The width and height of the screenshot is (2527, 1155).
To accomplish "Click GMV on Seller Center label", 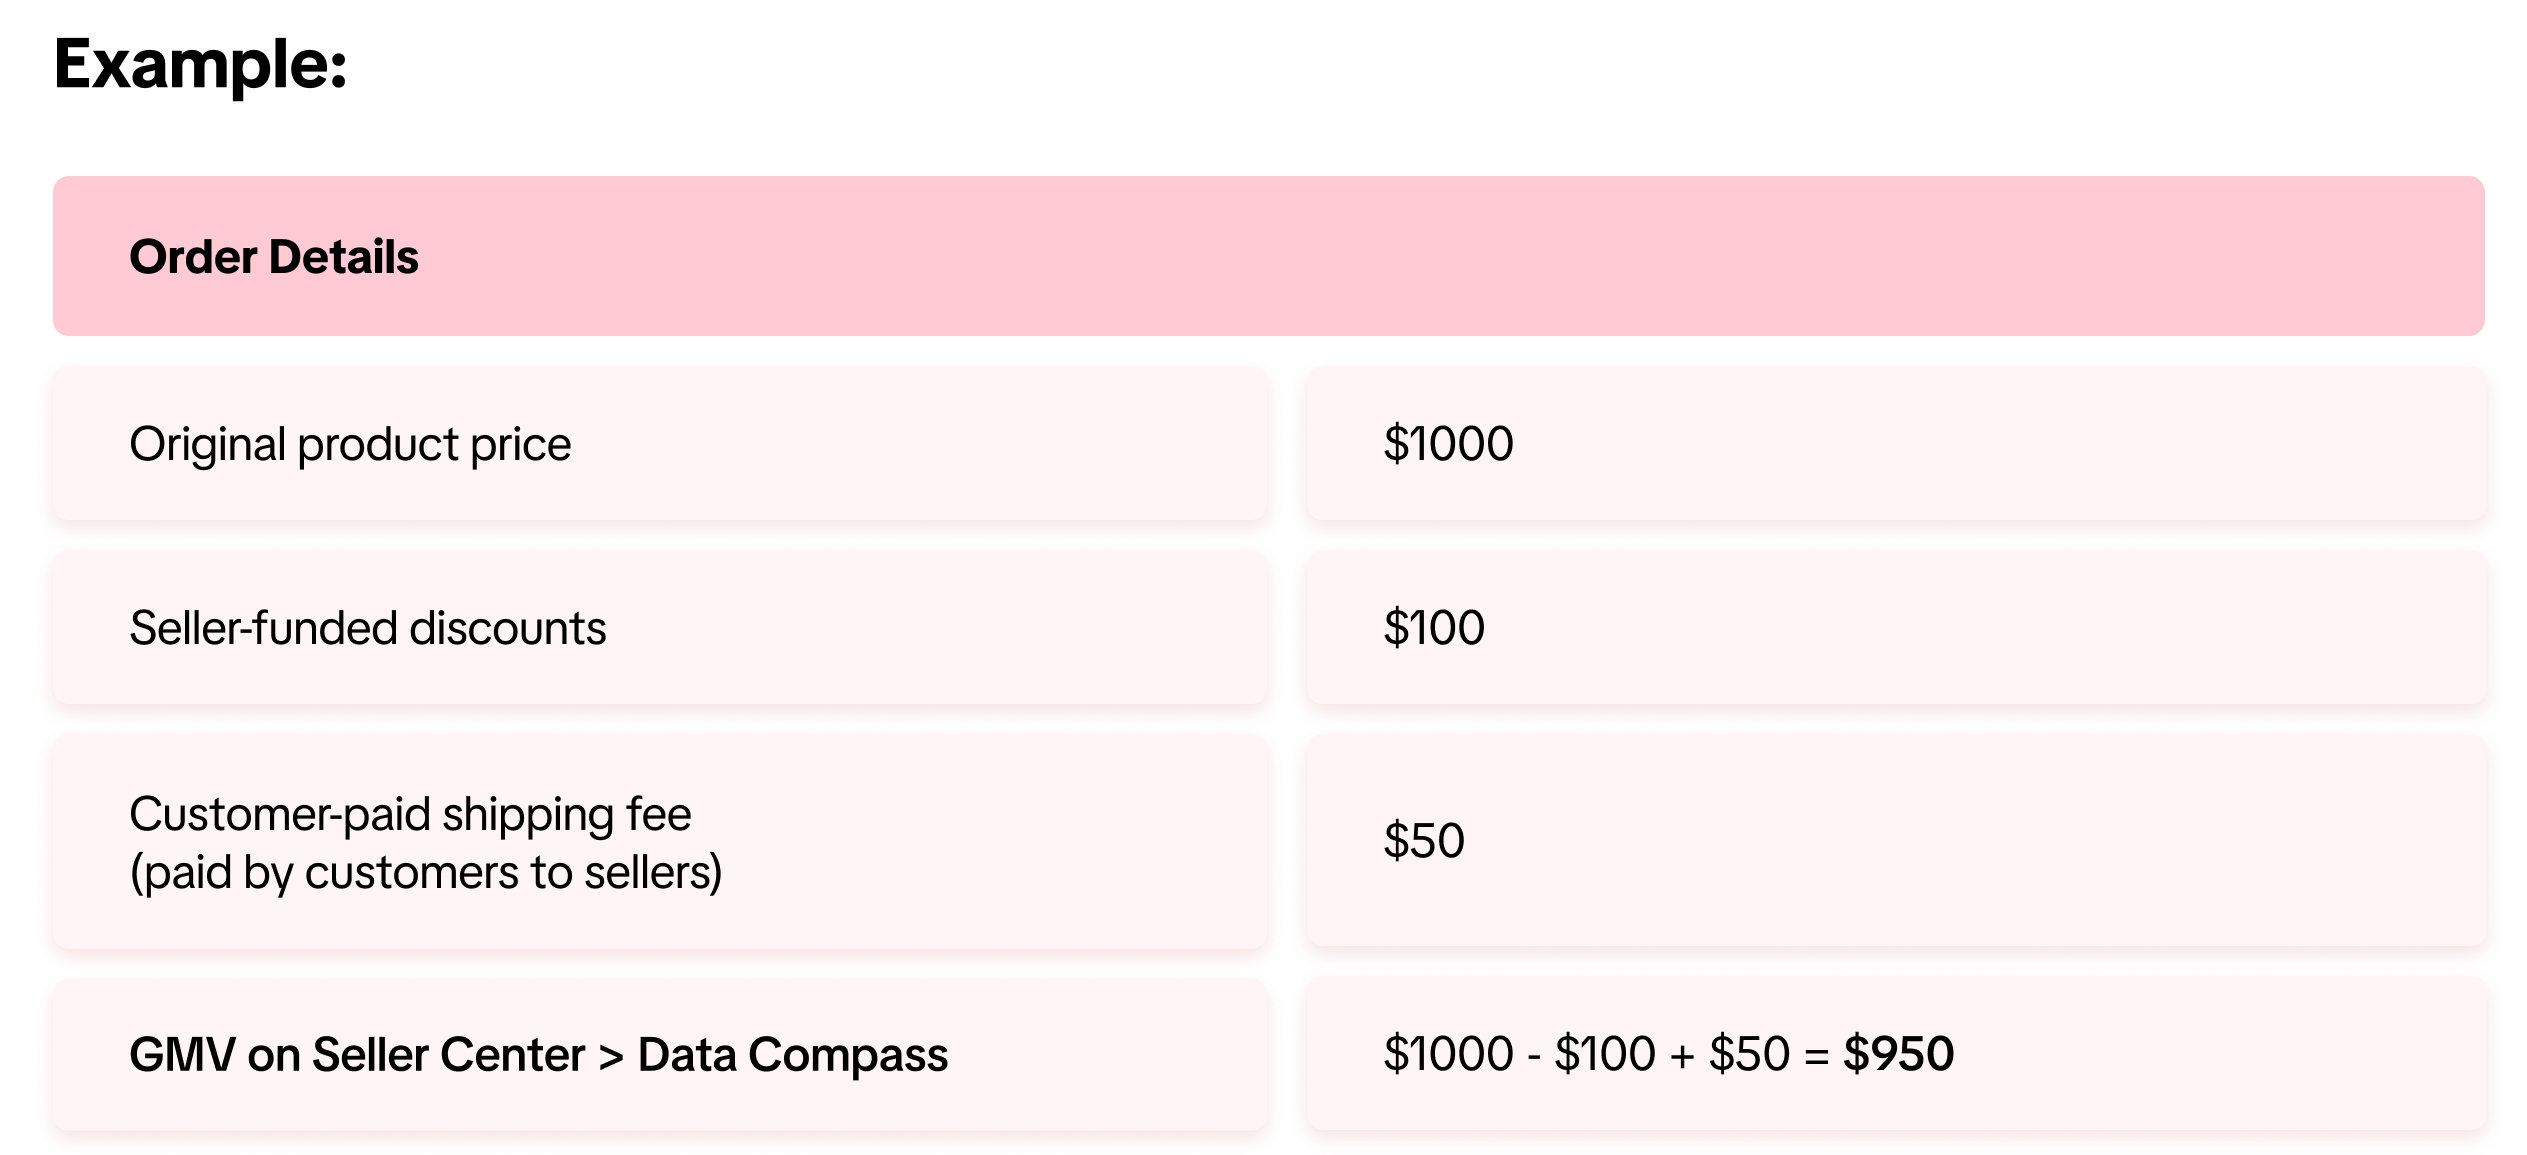I will point(356,1055).
